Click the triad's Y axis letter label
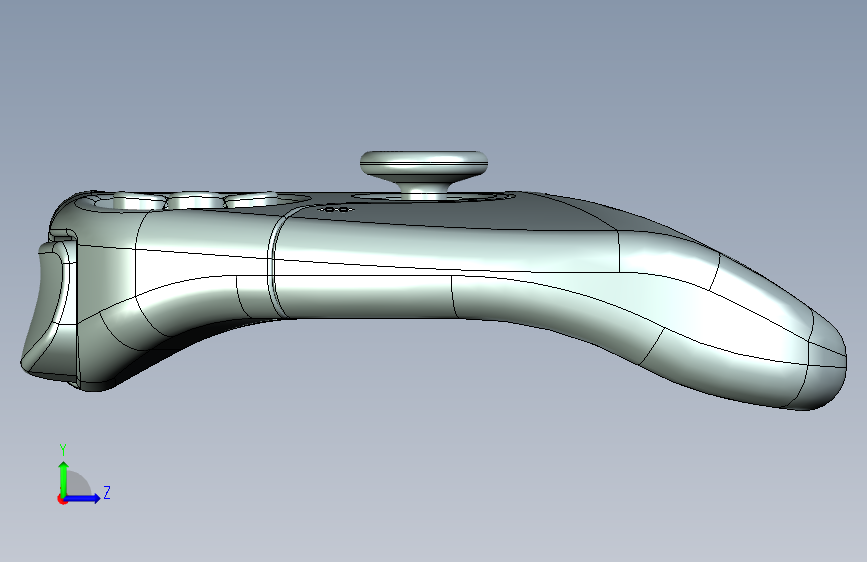Screen dimensions: 867x562 click(x=63, y=450)
